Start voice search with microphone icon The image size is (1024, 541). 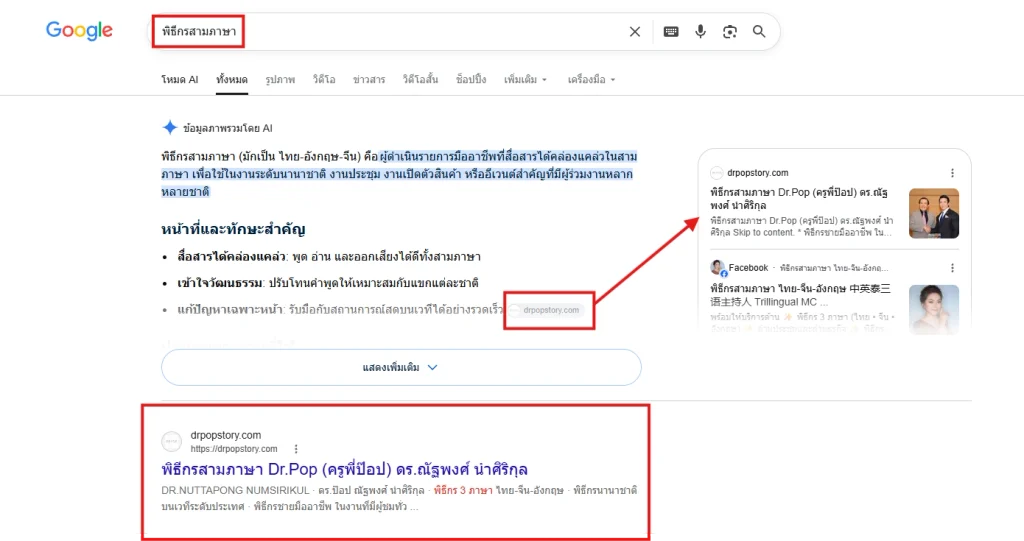coord(700,31)
